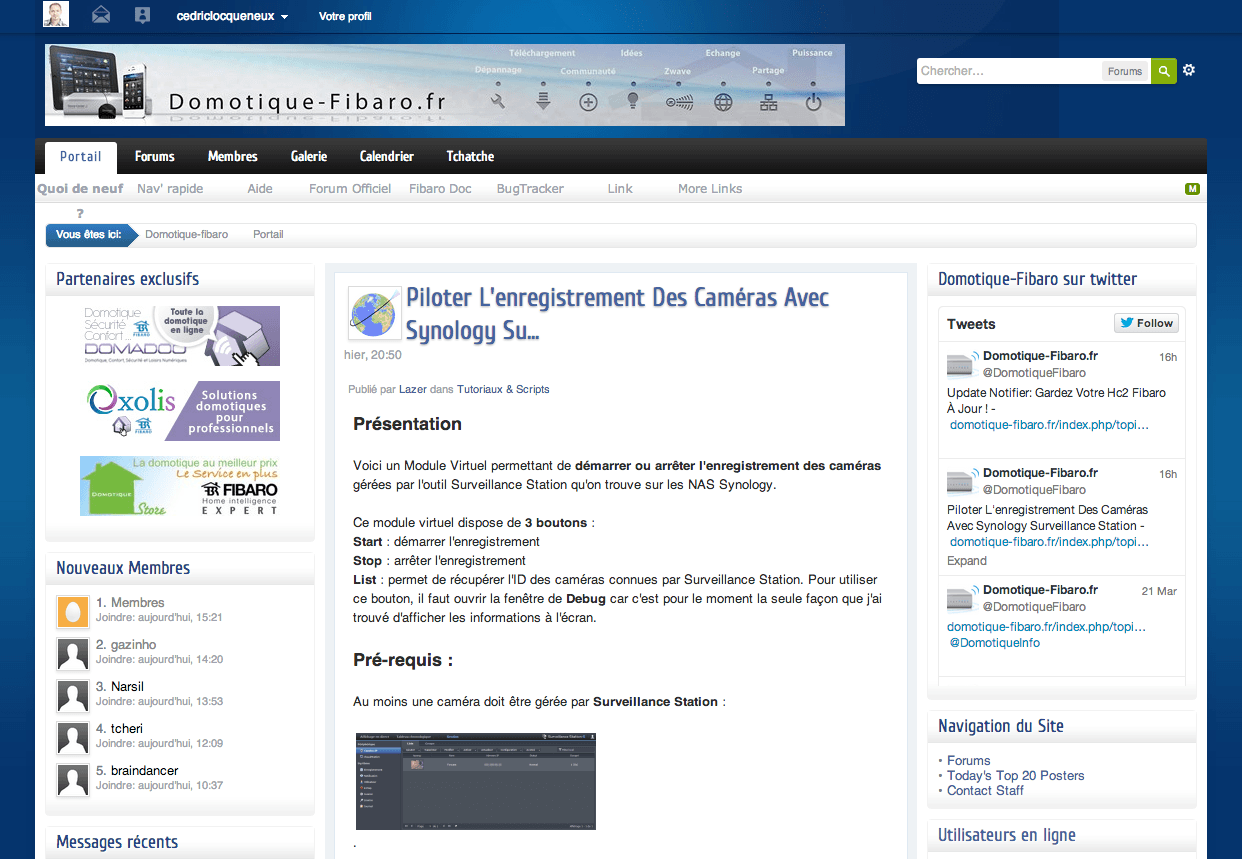Open Votre profil link
This screenshot has height=859, width=1242.
point(345,16)
